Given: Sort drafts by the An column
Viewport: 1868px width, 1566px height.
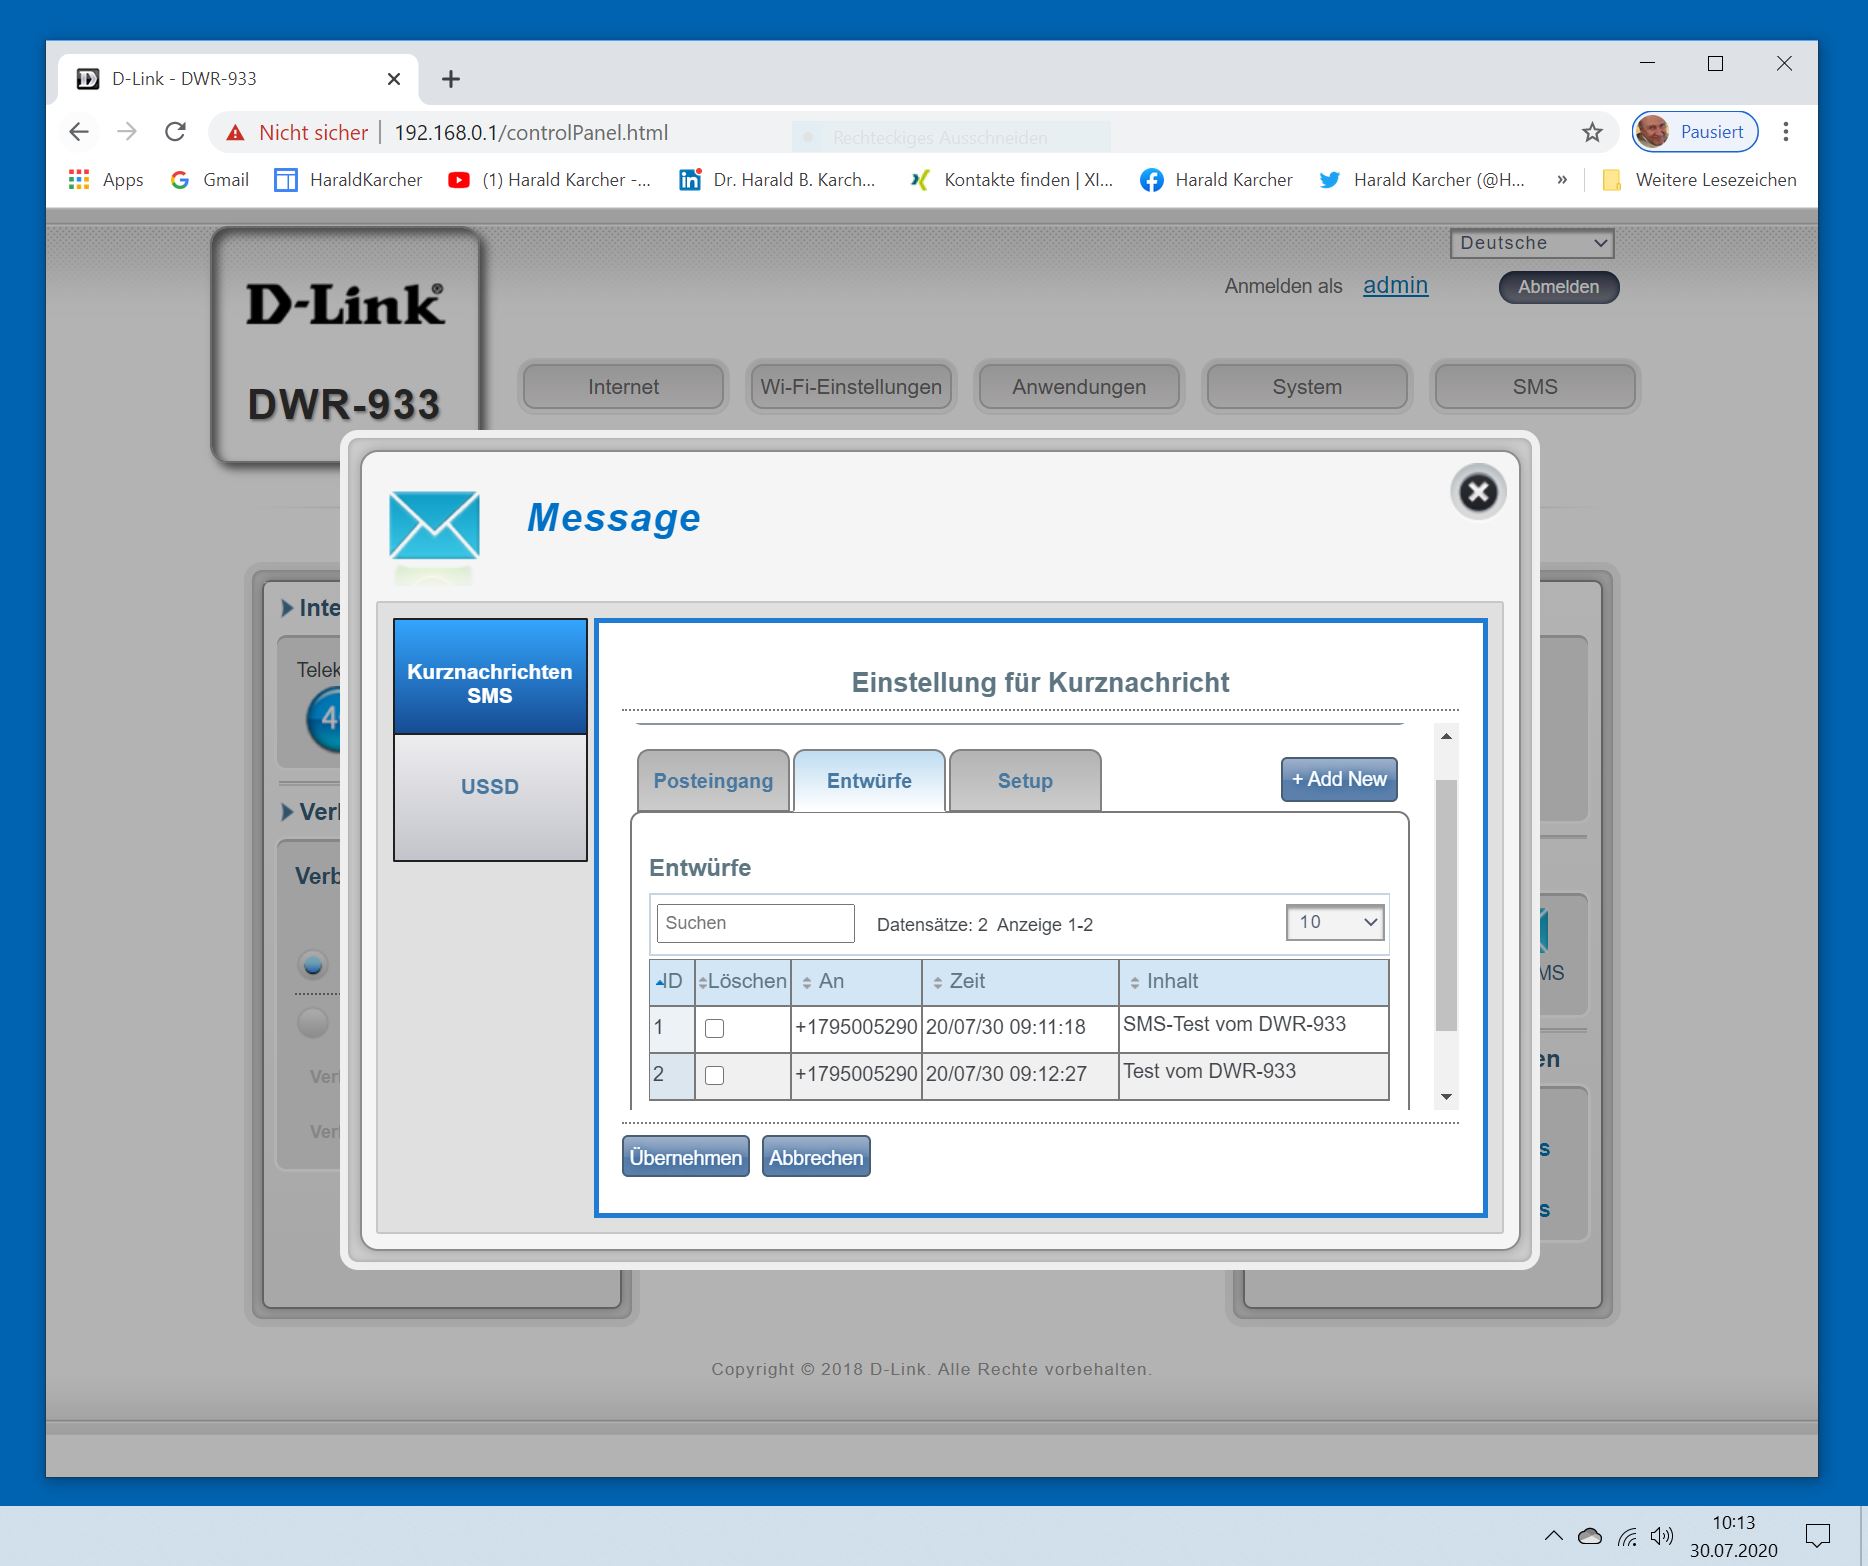Looking at the screenshot, I should pyautogui.click(x=856, y=982).
